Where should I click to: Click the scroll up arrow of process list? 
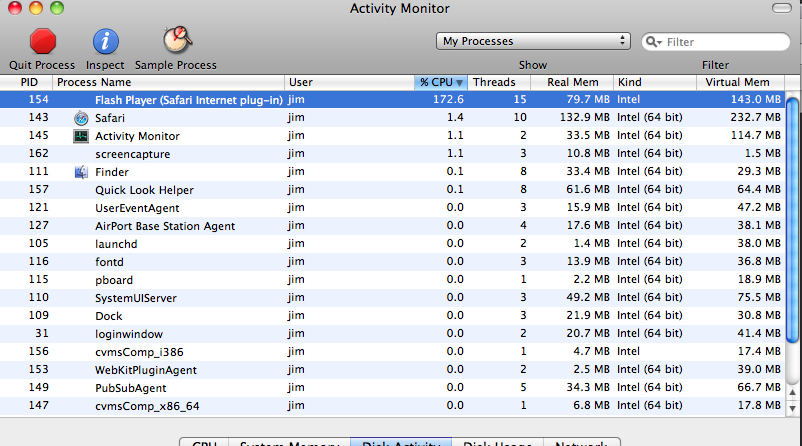pyautogui.click(x=792, y=393)
